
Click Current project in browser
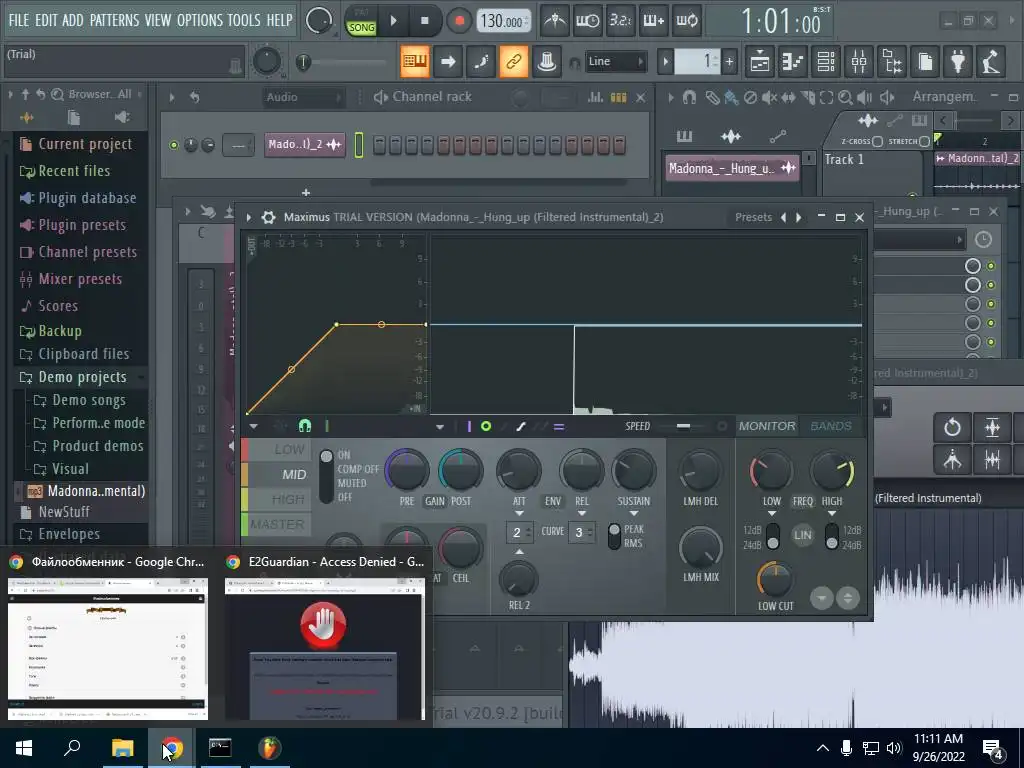click(85, 144)
